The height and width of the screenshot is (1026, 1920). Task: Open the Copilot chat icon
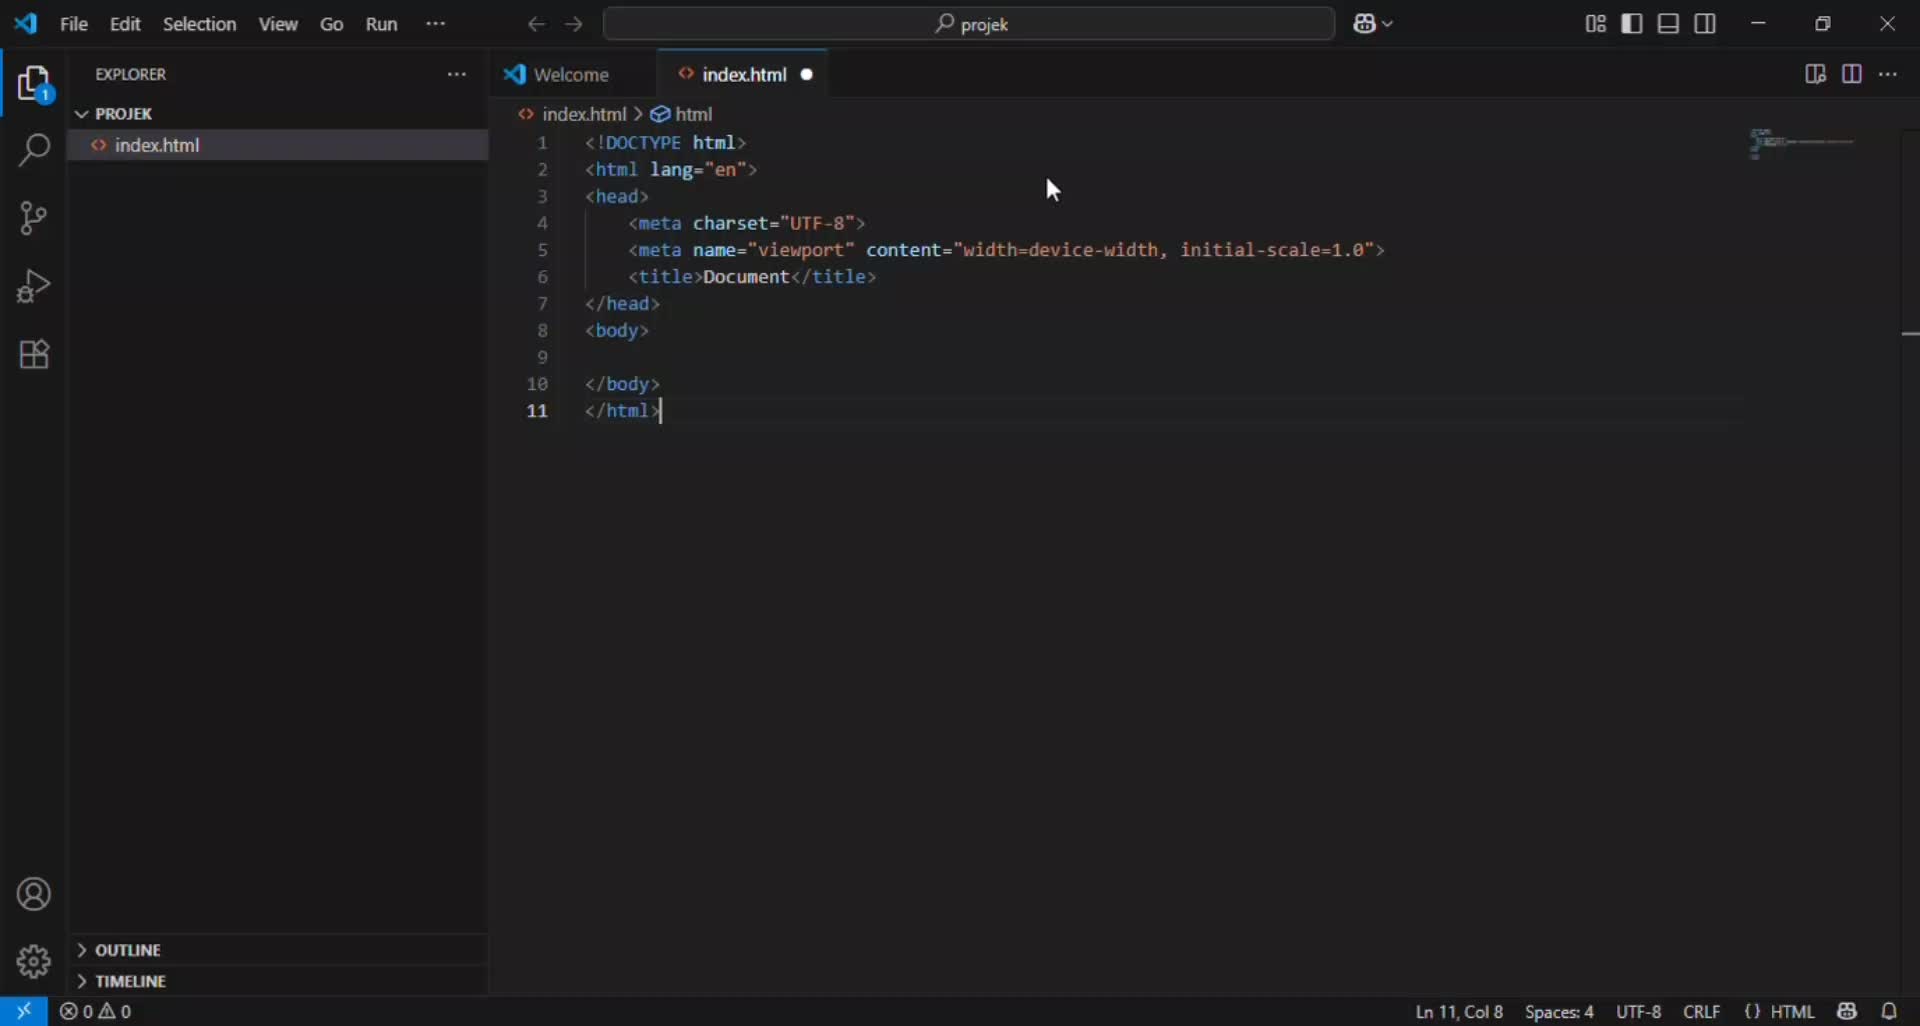pyautogui.click(x=1366, y=24)
